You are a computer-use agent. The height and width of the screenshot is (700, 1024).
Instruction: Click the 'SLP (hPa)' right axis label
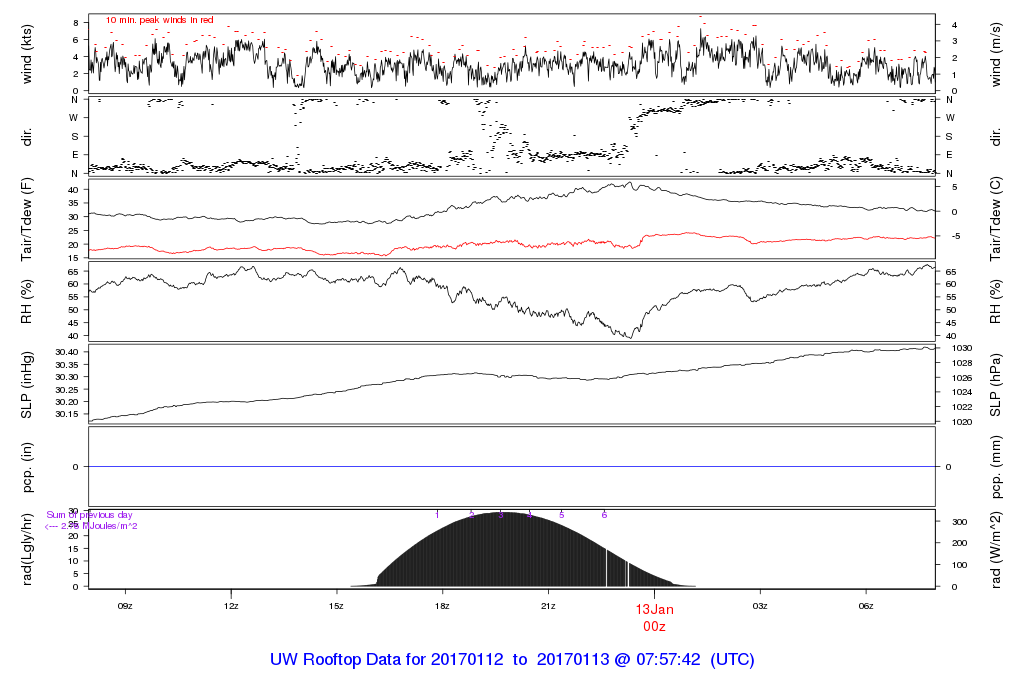(996, 385)
